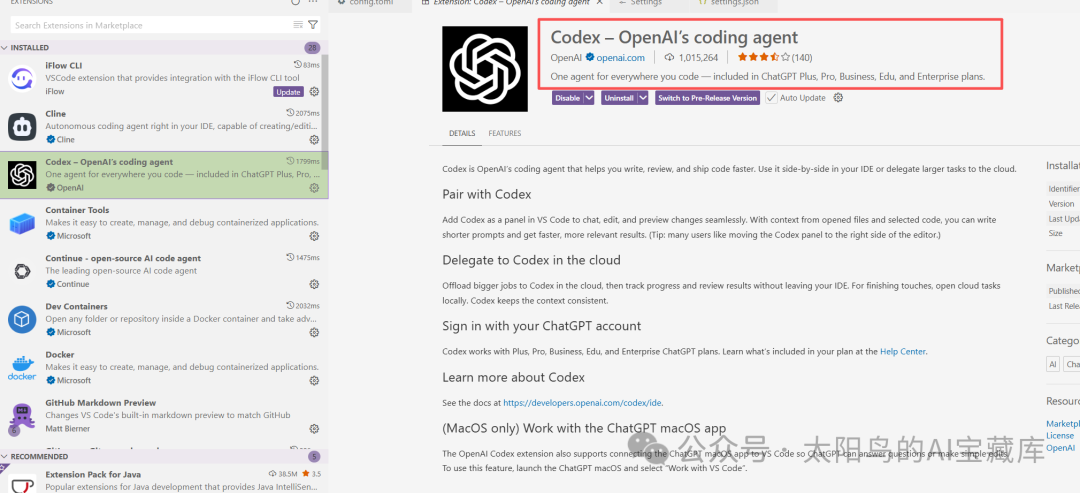Click the GitHub Markdown Preview octocat icon
Image resolution: width=1080 pixels, height=493 pixels.
coord(22,417)
